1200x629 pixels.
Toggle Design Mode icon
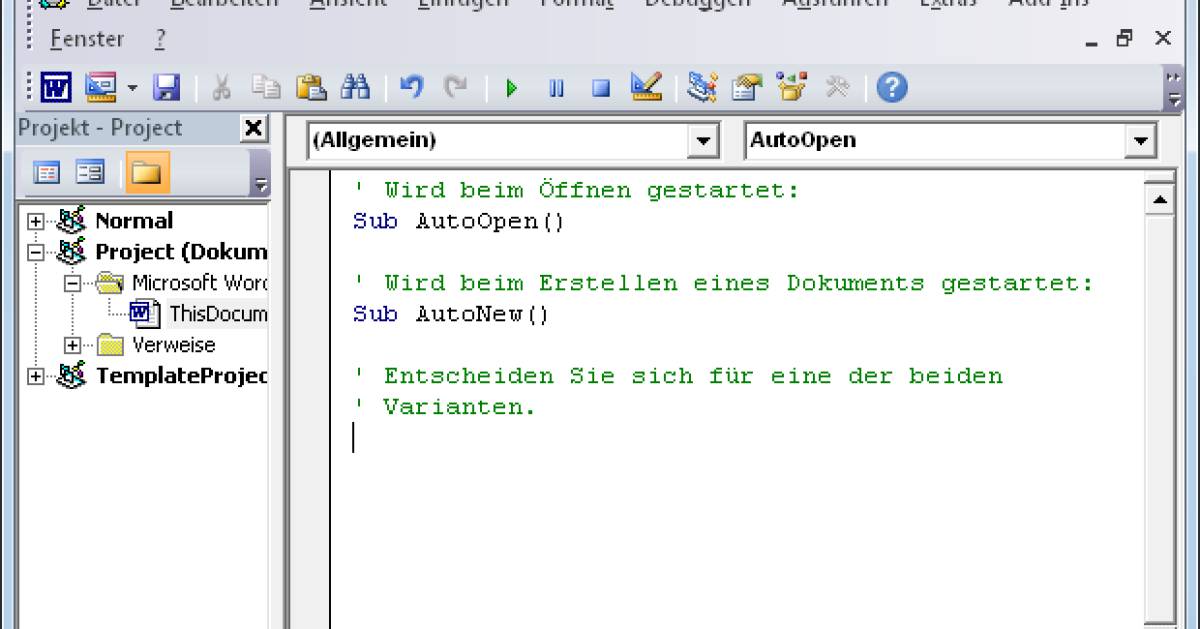point(646,89)
